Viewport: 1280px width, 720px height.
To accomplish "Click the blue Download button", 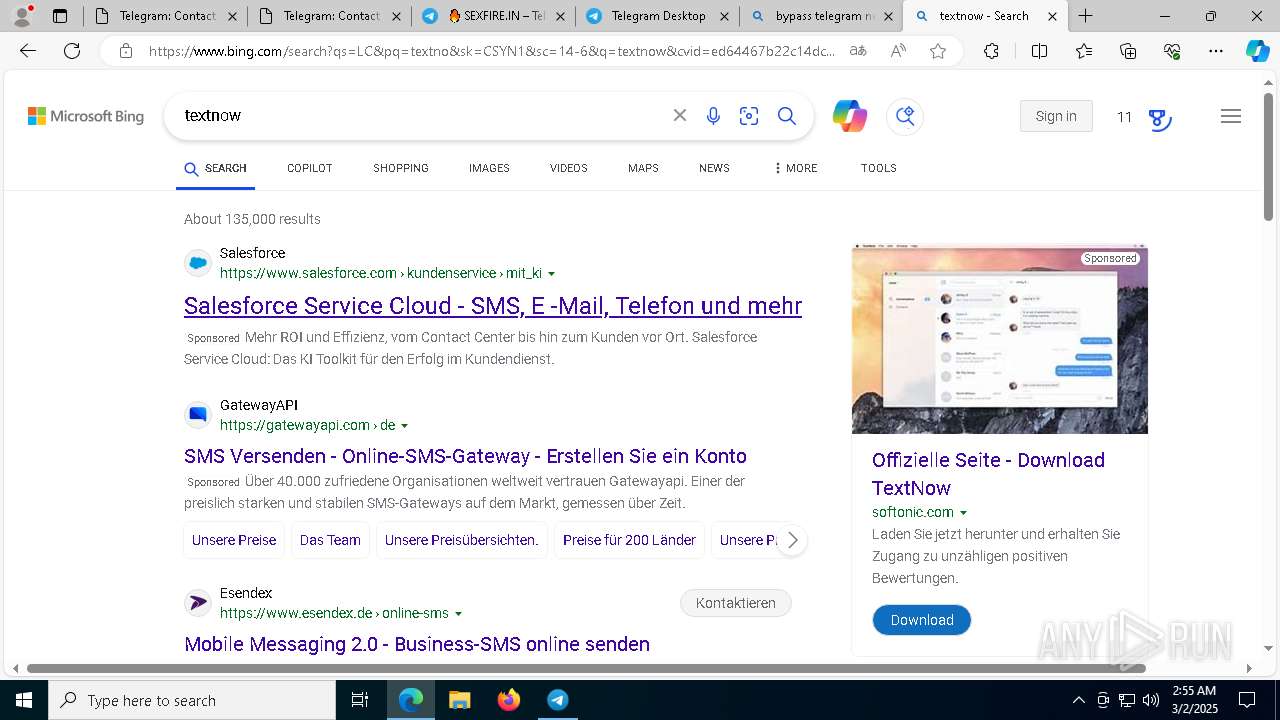I will point(922,620).
